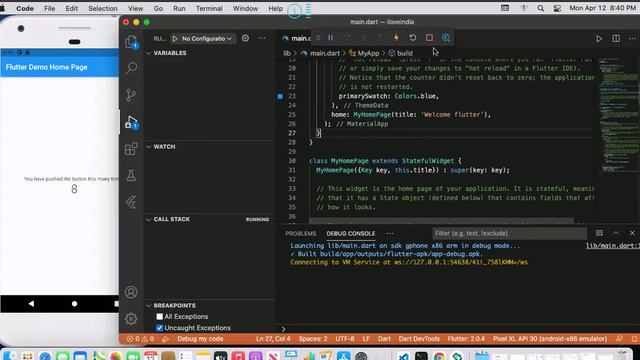The height and width of the screenshot is (360, 640).
Task: Disable the Uncaught Exceptions breakpoint checkbox
Action: (x=160, y=328)
